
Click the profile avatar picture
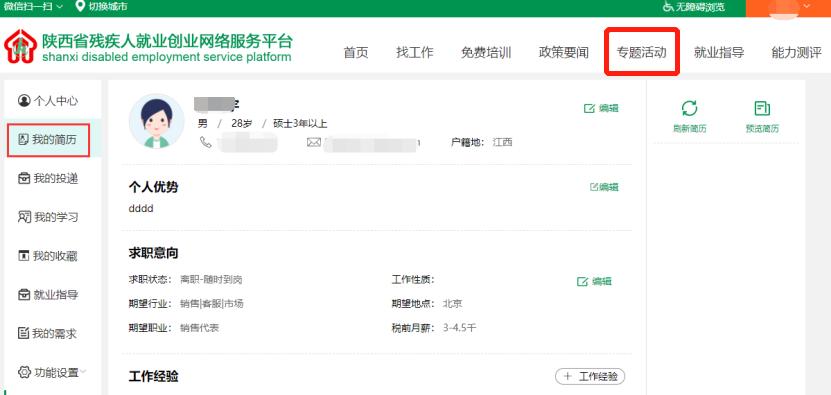click(x=156, y=121)
